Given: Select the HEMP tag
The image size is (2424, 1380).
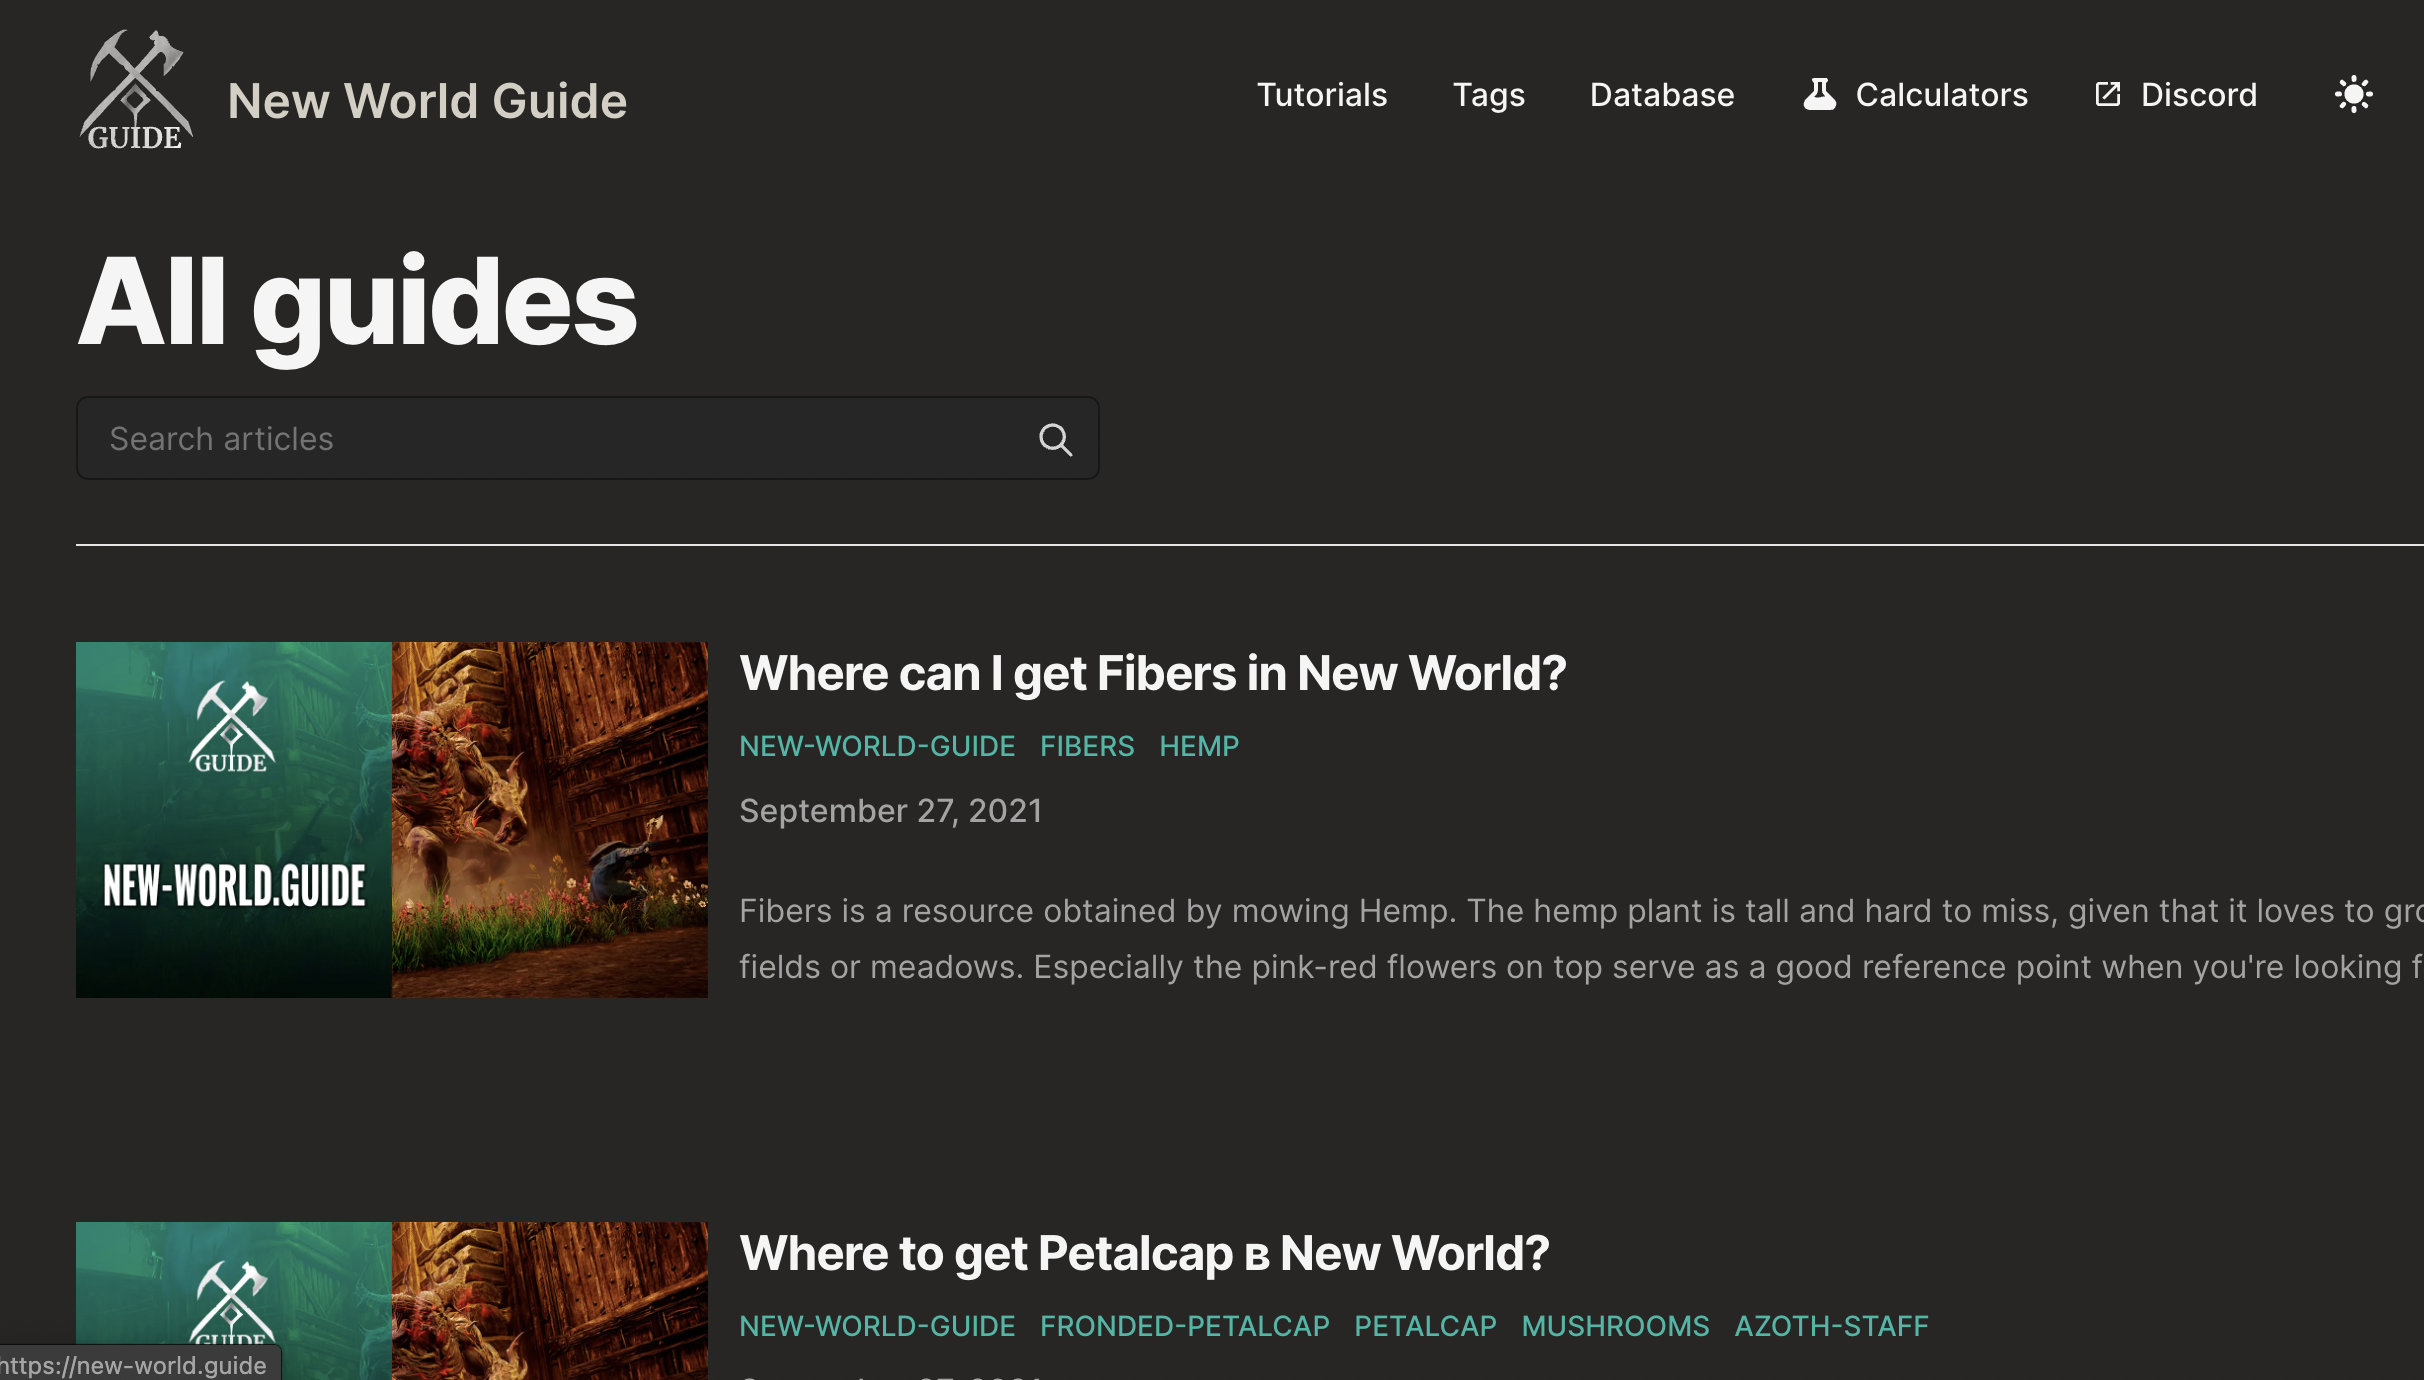Looking at the screenshot, I should 1199,746.
